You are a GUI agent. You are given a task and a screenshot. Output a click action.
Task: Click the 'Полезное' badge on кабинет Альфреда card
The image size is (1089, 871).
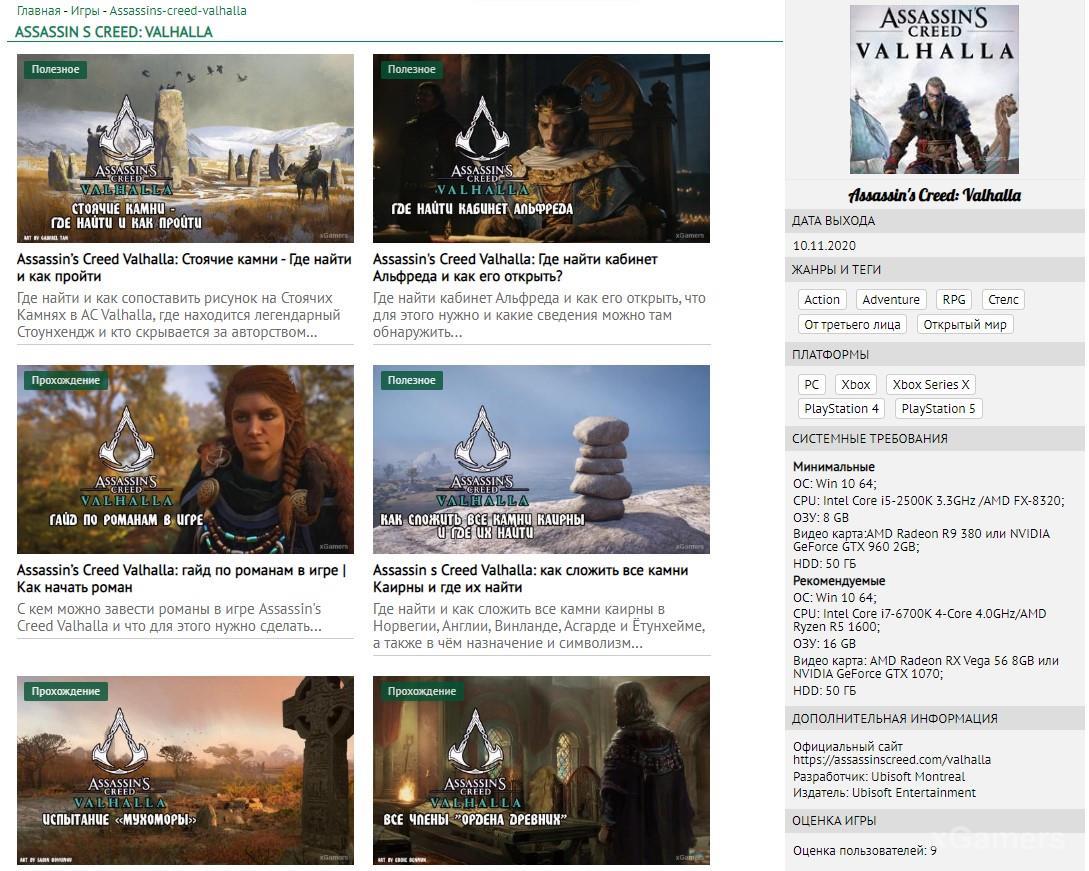pyautogui.click(x=411, y=69)
